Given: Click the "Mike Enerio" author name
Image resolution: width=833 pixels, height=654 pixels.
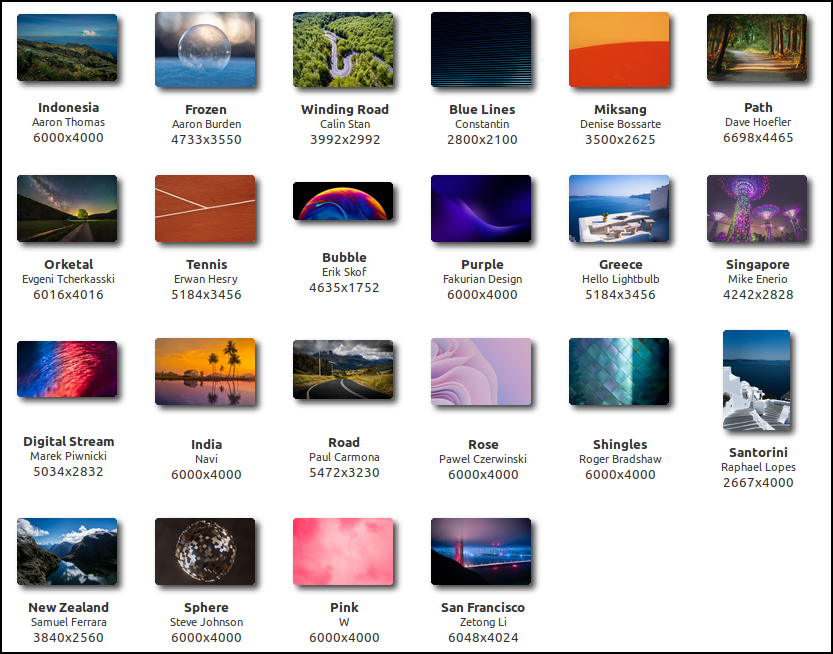Looking at the screenshot, I should [x=758, y=279].
